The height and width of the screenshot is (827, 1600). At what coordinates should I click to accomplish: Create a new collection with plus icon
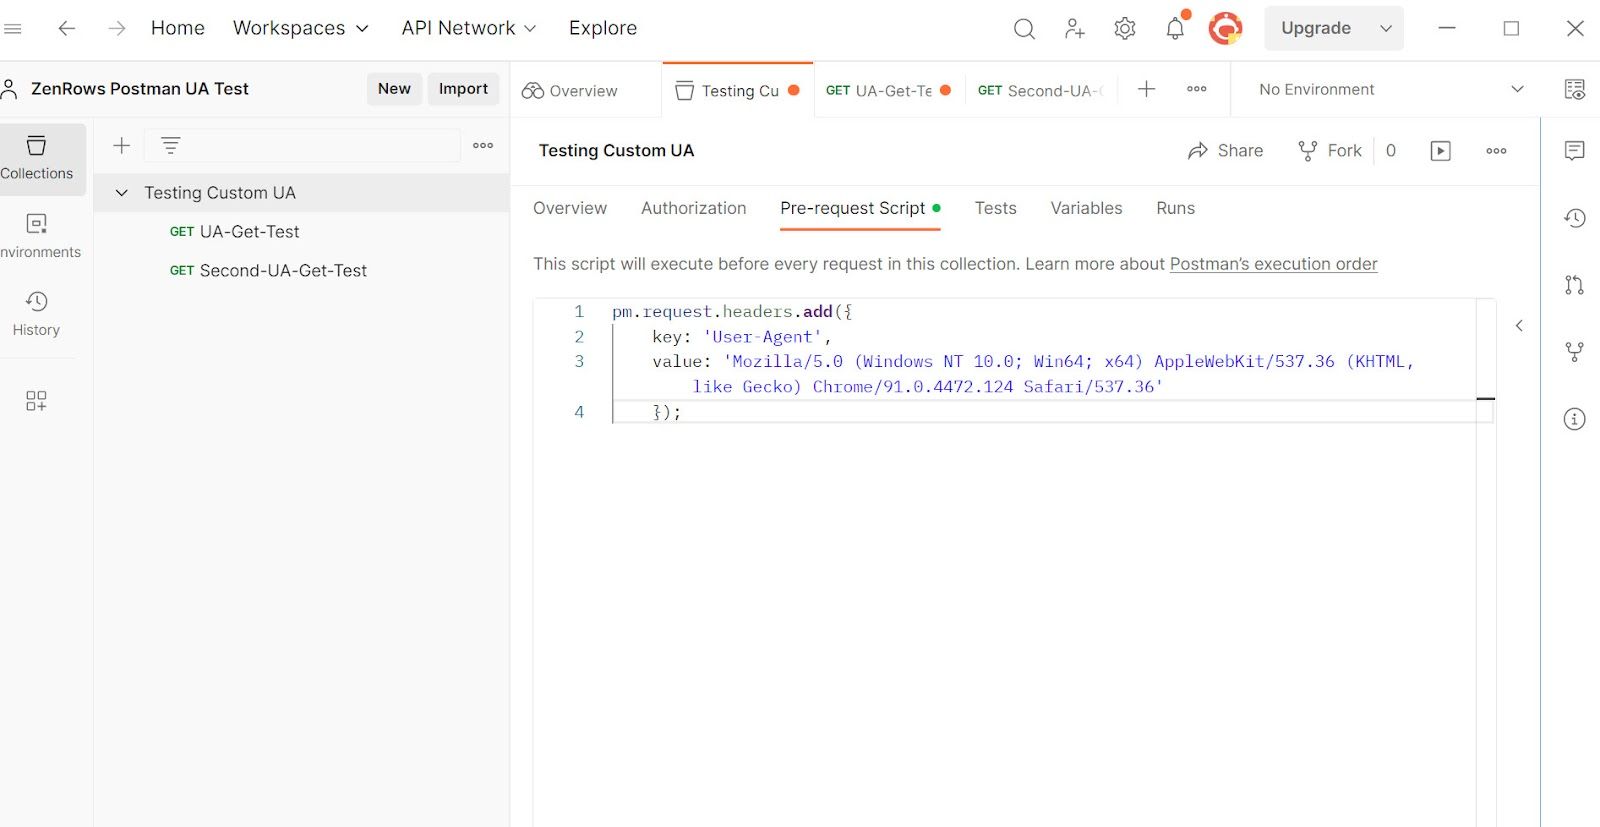121,146
